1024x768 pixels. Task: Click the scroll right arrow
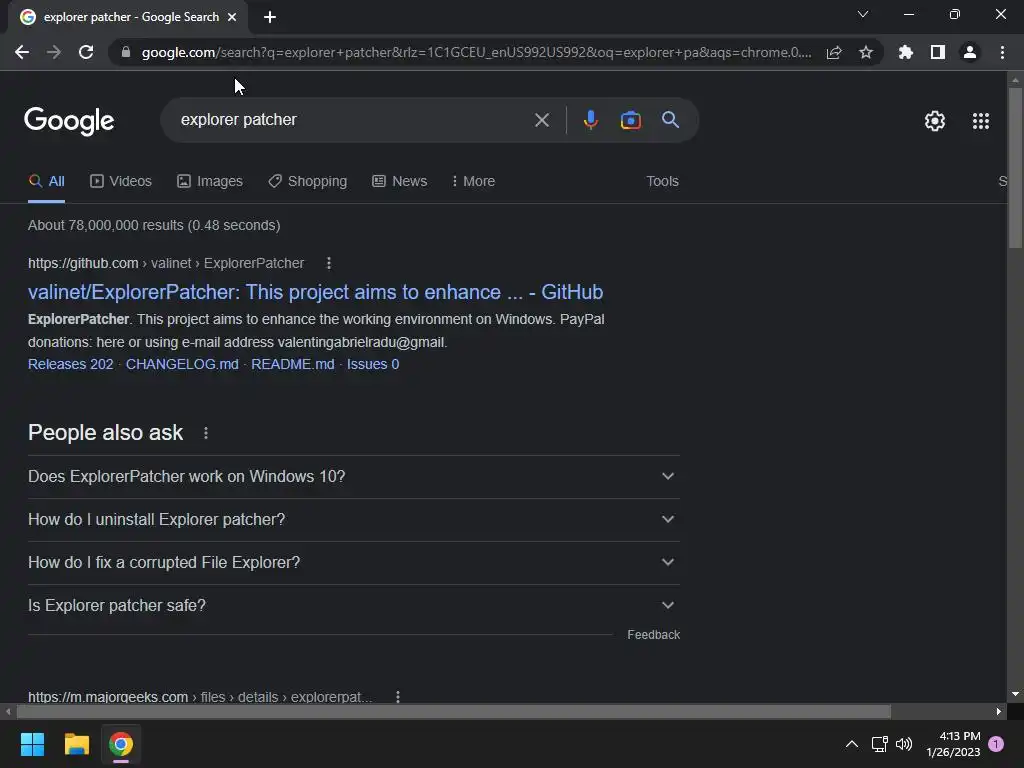point(999,711)
